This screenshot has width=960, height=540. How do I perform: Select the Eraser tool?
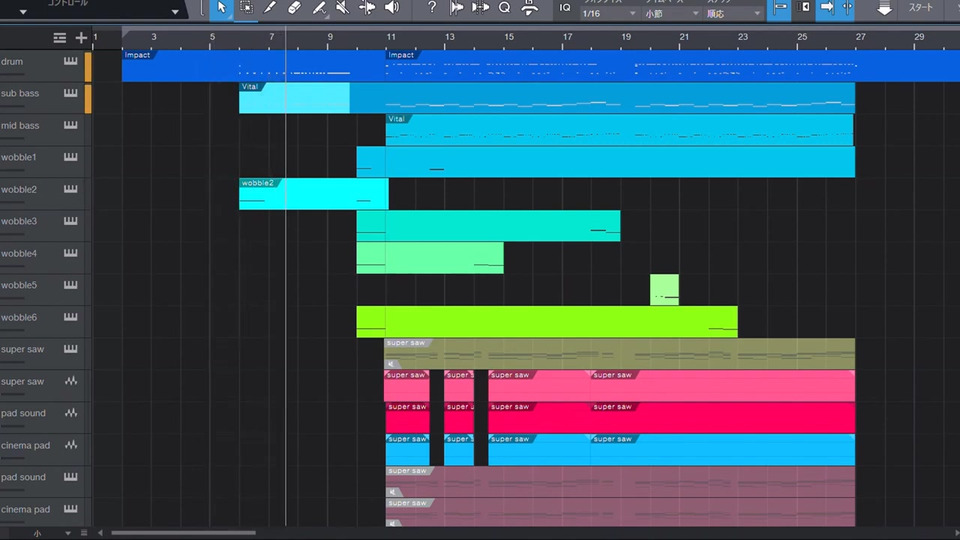point(294,8)
